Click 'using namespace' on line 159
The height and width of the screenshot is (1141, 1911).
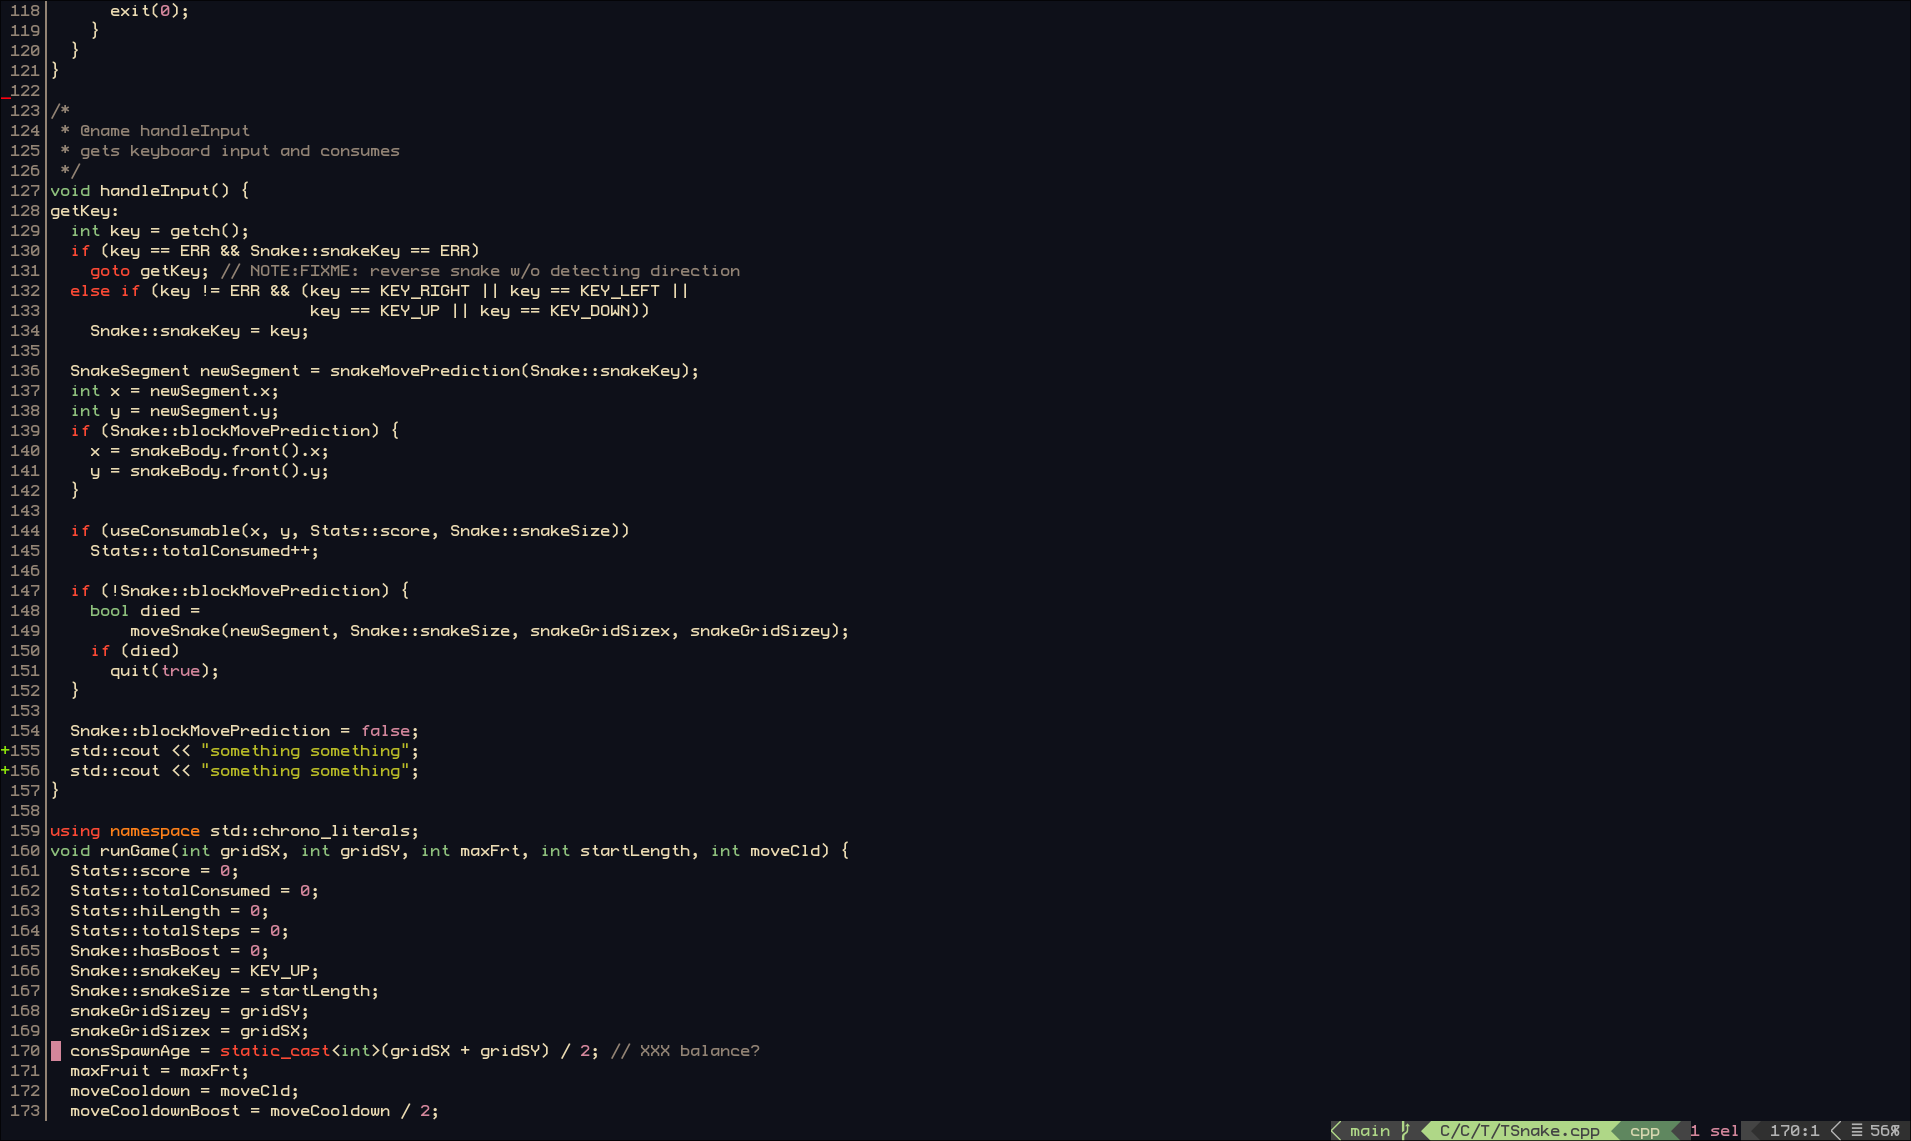click(x=124, y=830)
